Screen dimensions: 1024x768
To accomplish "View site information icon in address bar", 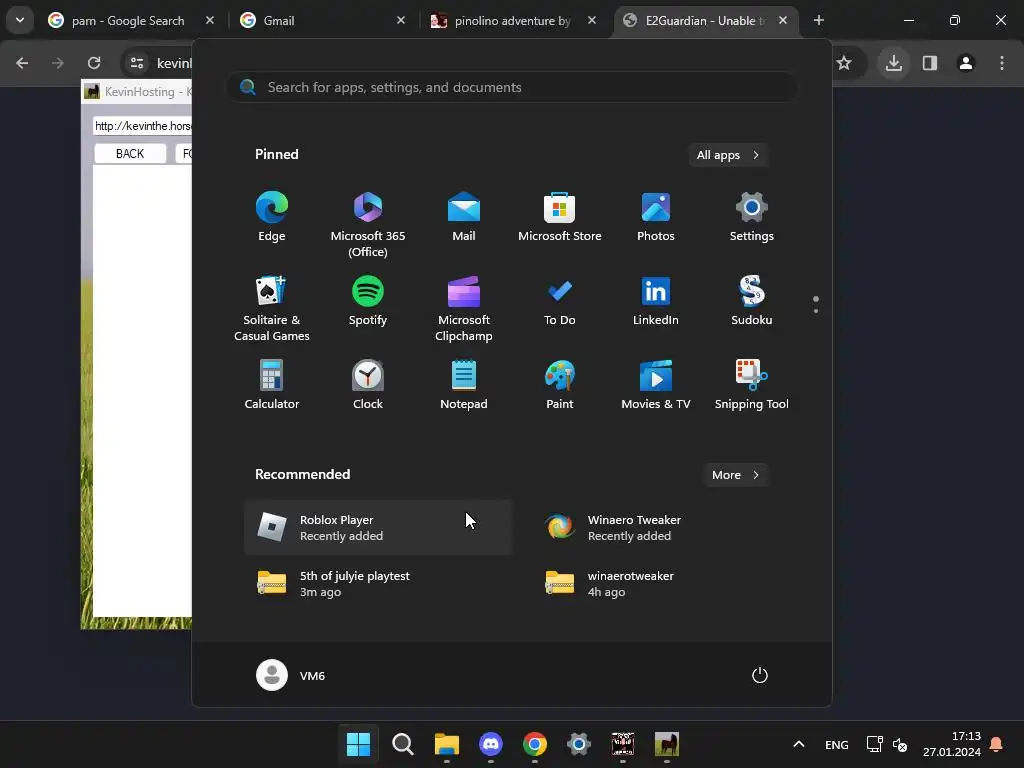I will click(136, 63).
